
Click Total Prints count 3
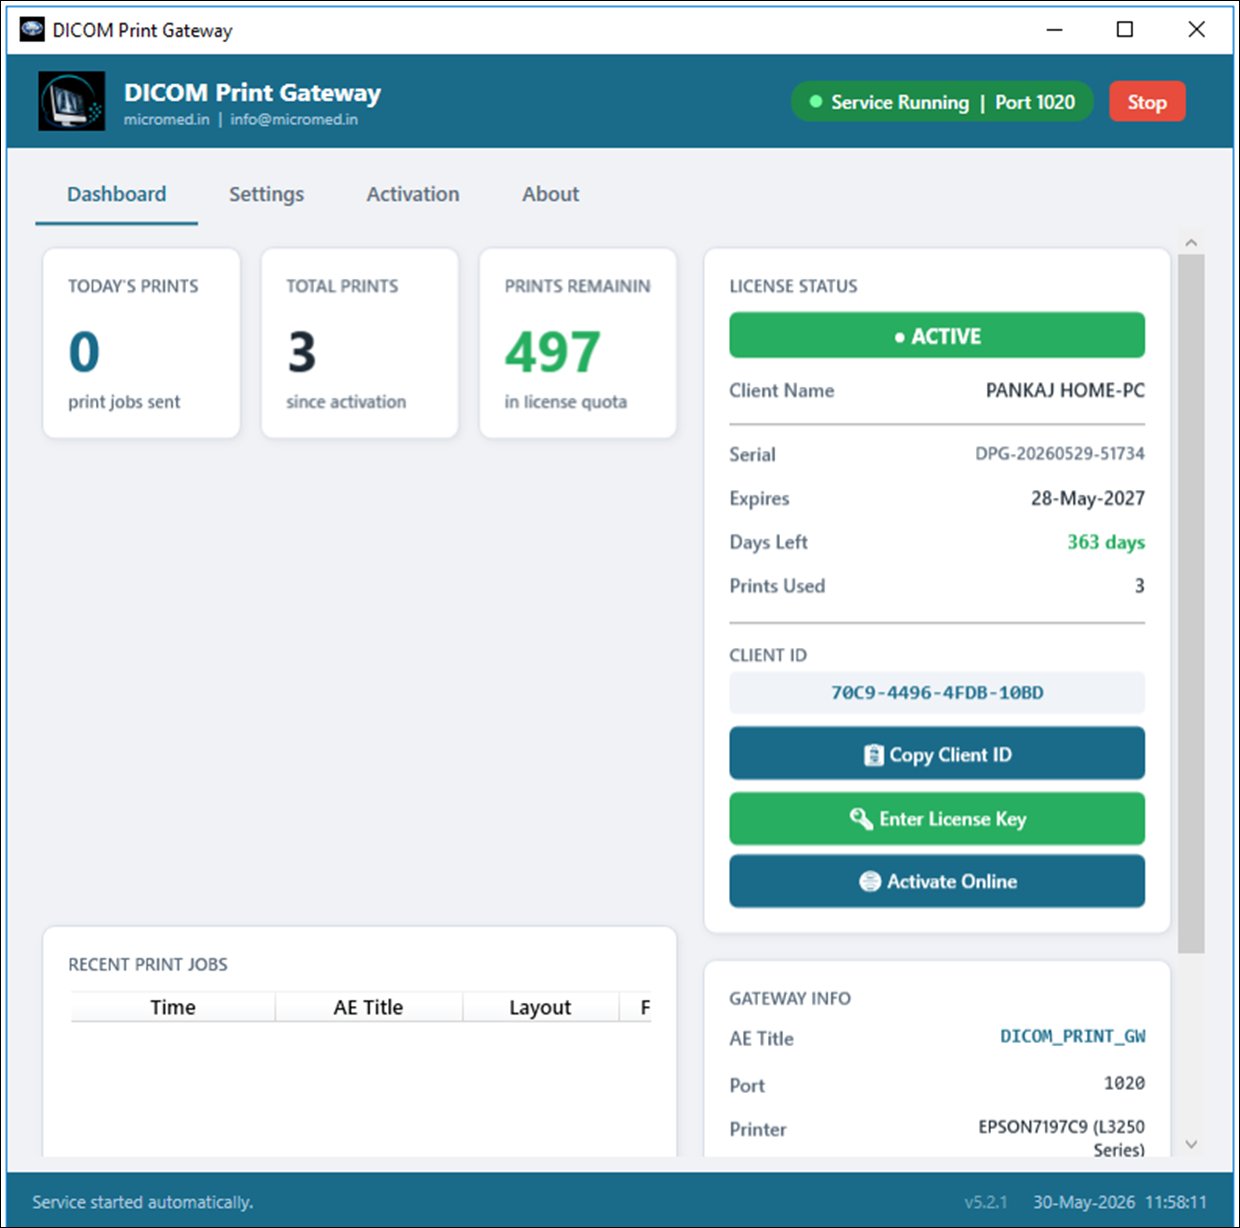302,352
